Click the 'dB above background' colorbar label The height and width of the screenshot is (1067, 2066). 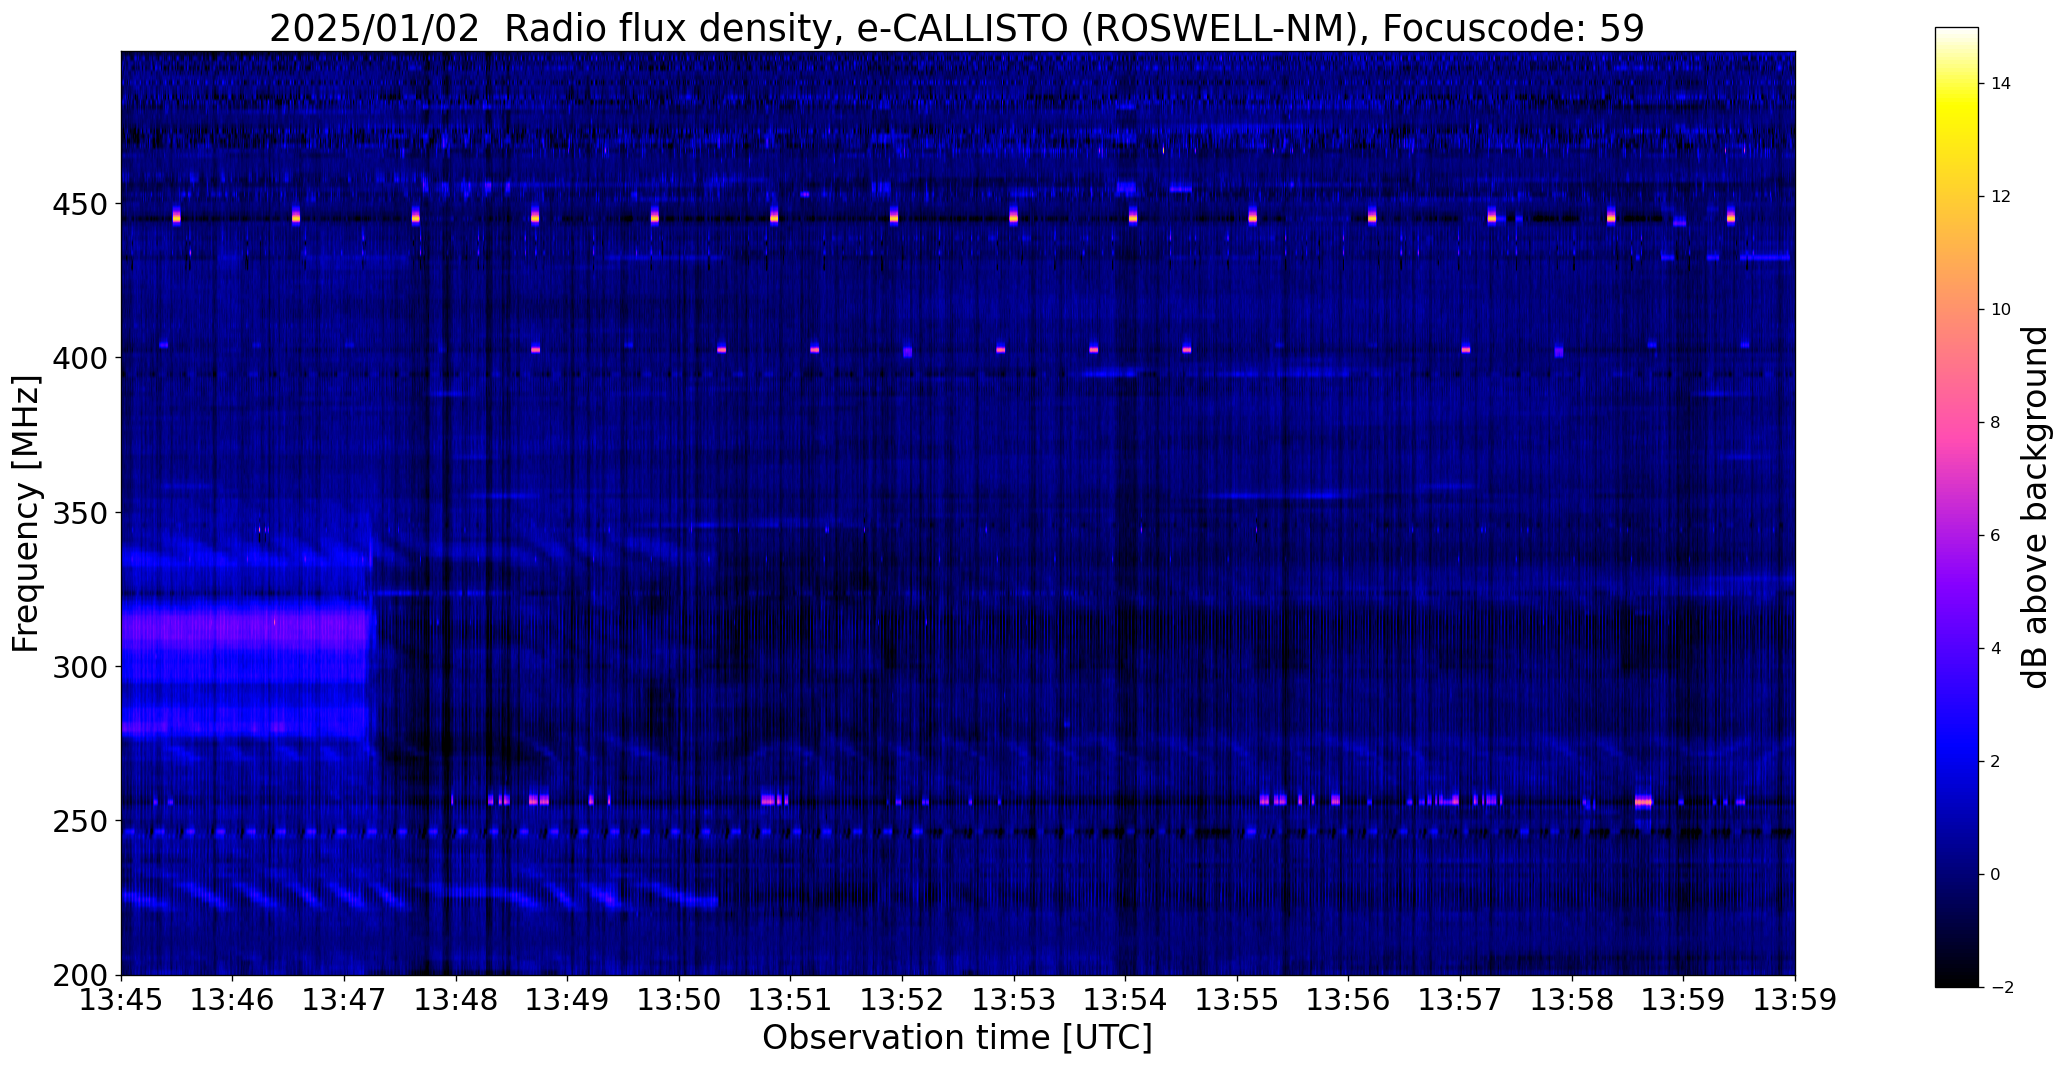click(x=2036, y=508)
